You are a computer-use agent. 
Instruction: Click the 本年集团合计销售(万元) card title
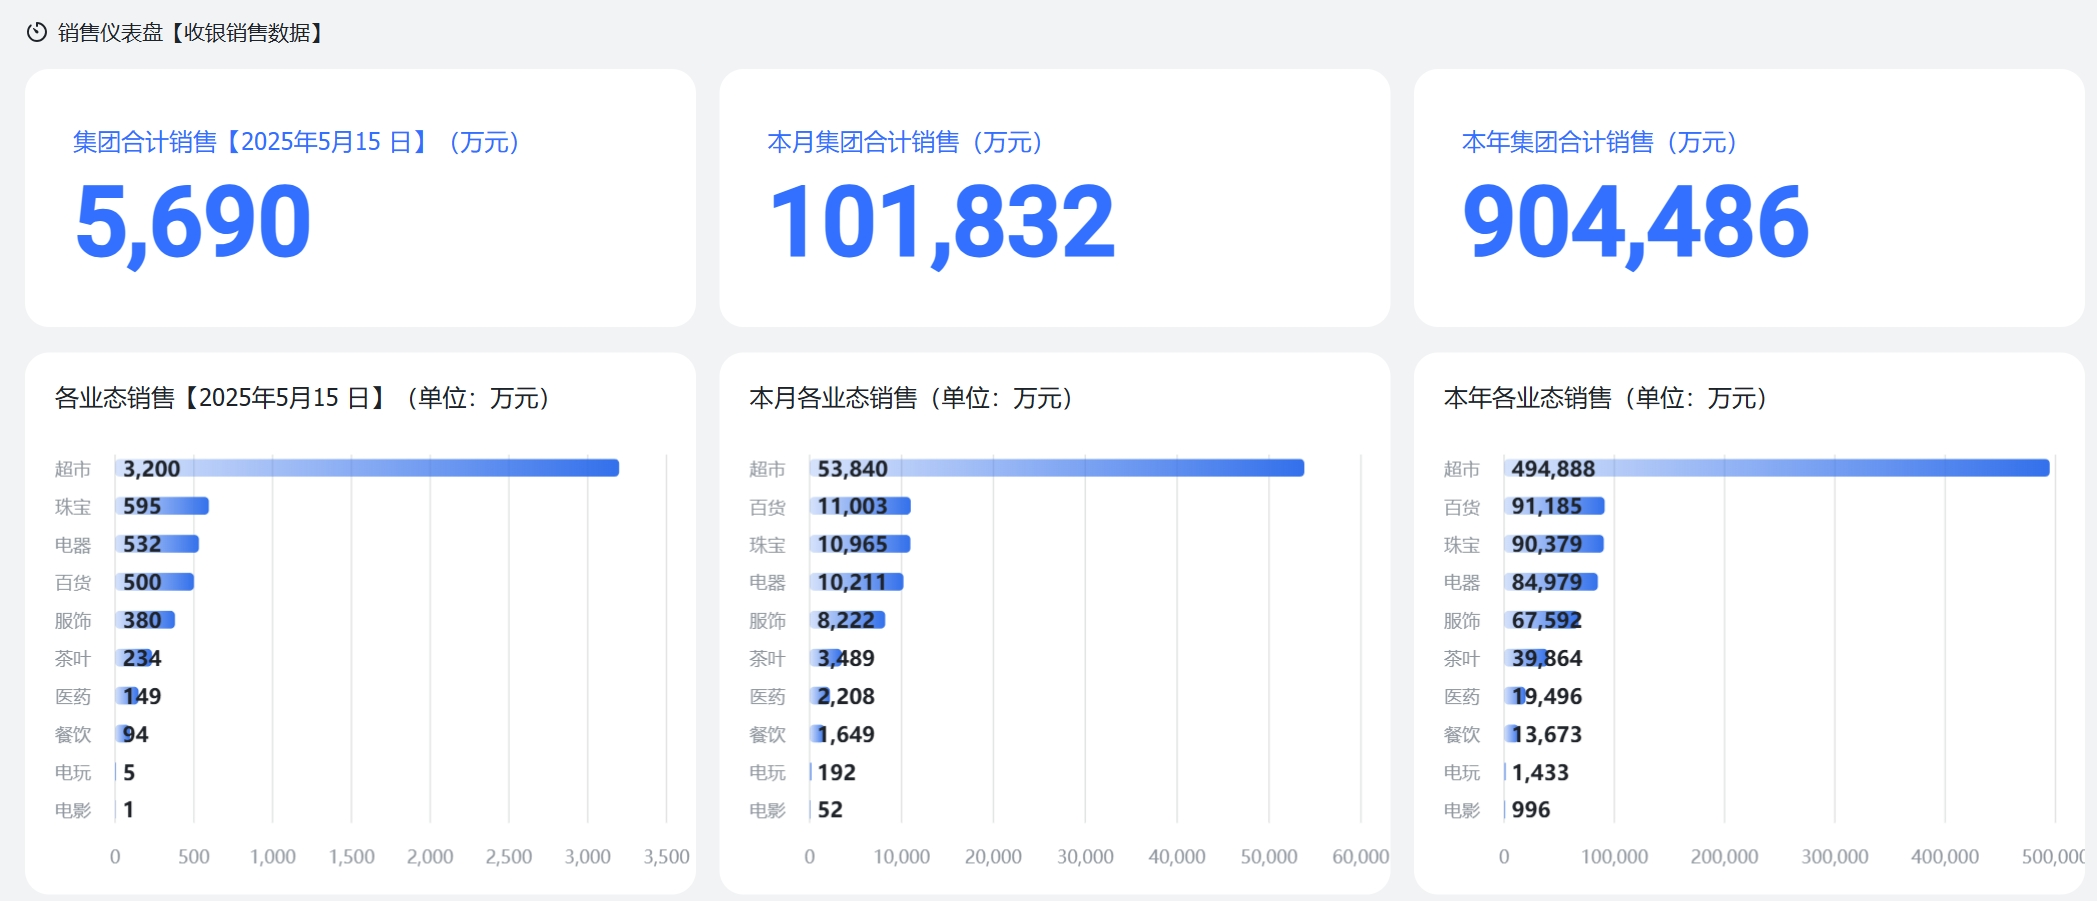click(x=1599, y=142)
